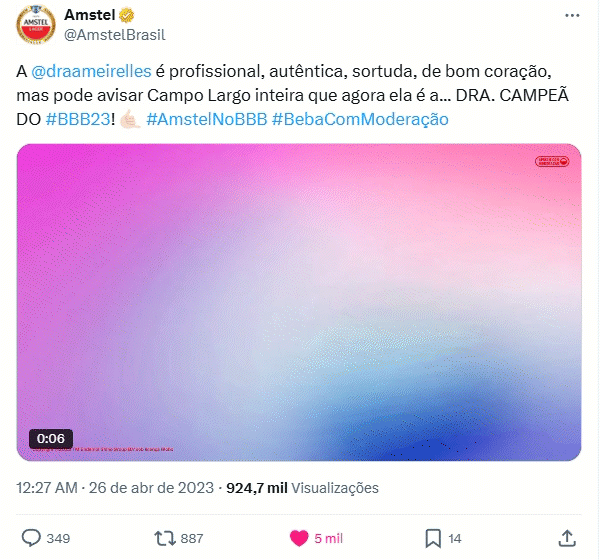Image resolution: width=600 pixels, height=560 pixels.
Task: Open the 924,7 mil Visualizações count
Action: (302, 488)
